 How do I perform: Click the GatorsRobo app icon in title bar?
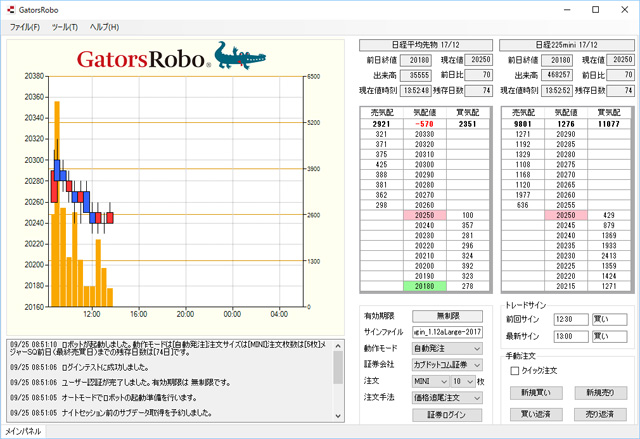click(11, 9)
